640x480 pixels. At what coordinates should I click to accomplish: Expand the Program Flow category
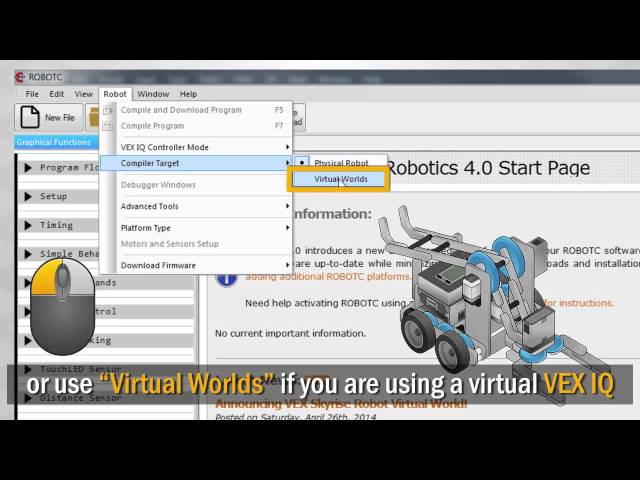click(x=28, y=168)
